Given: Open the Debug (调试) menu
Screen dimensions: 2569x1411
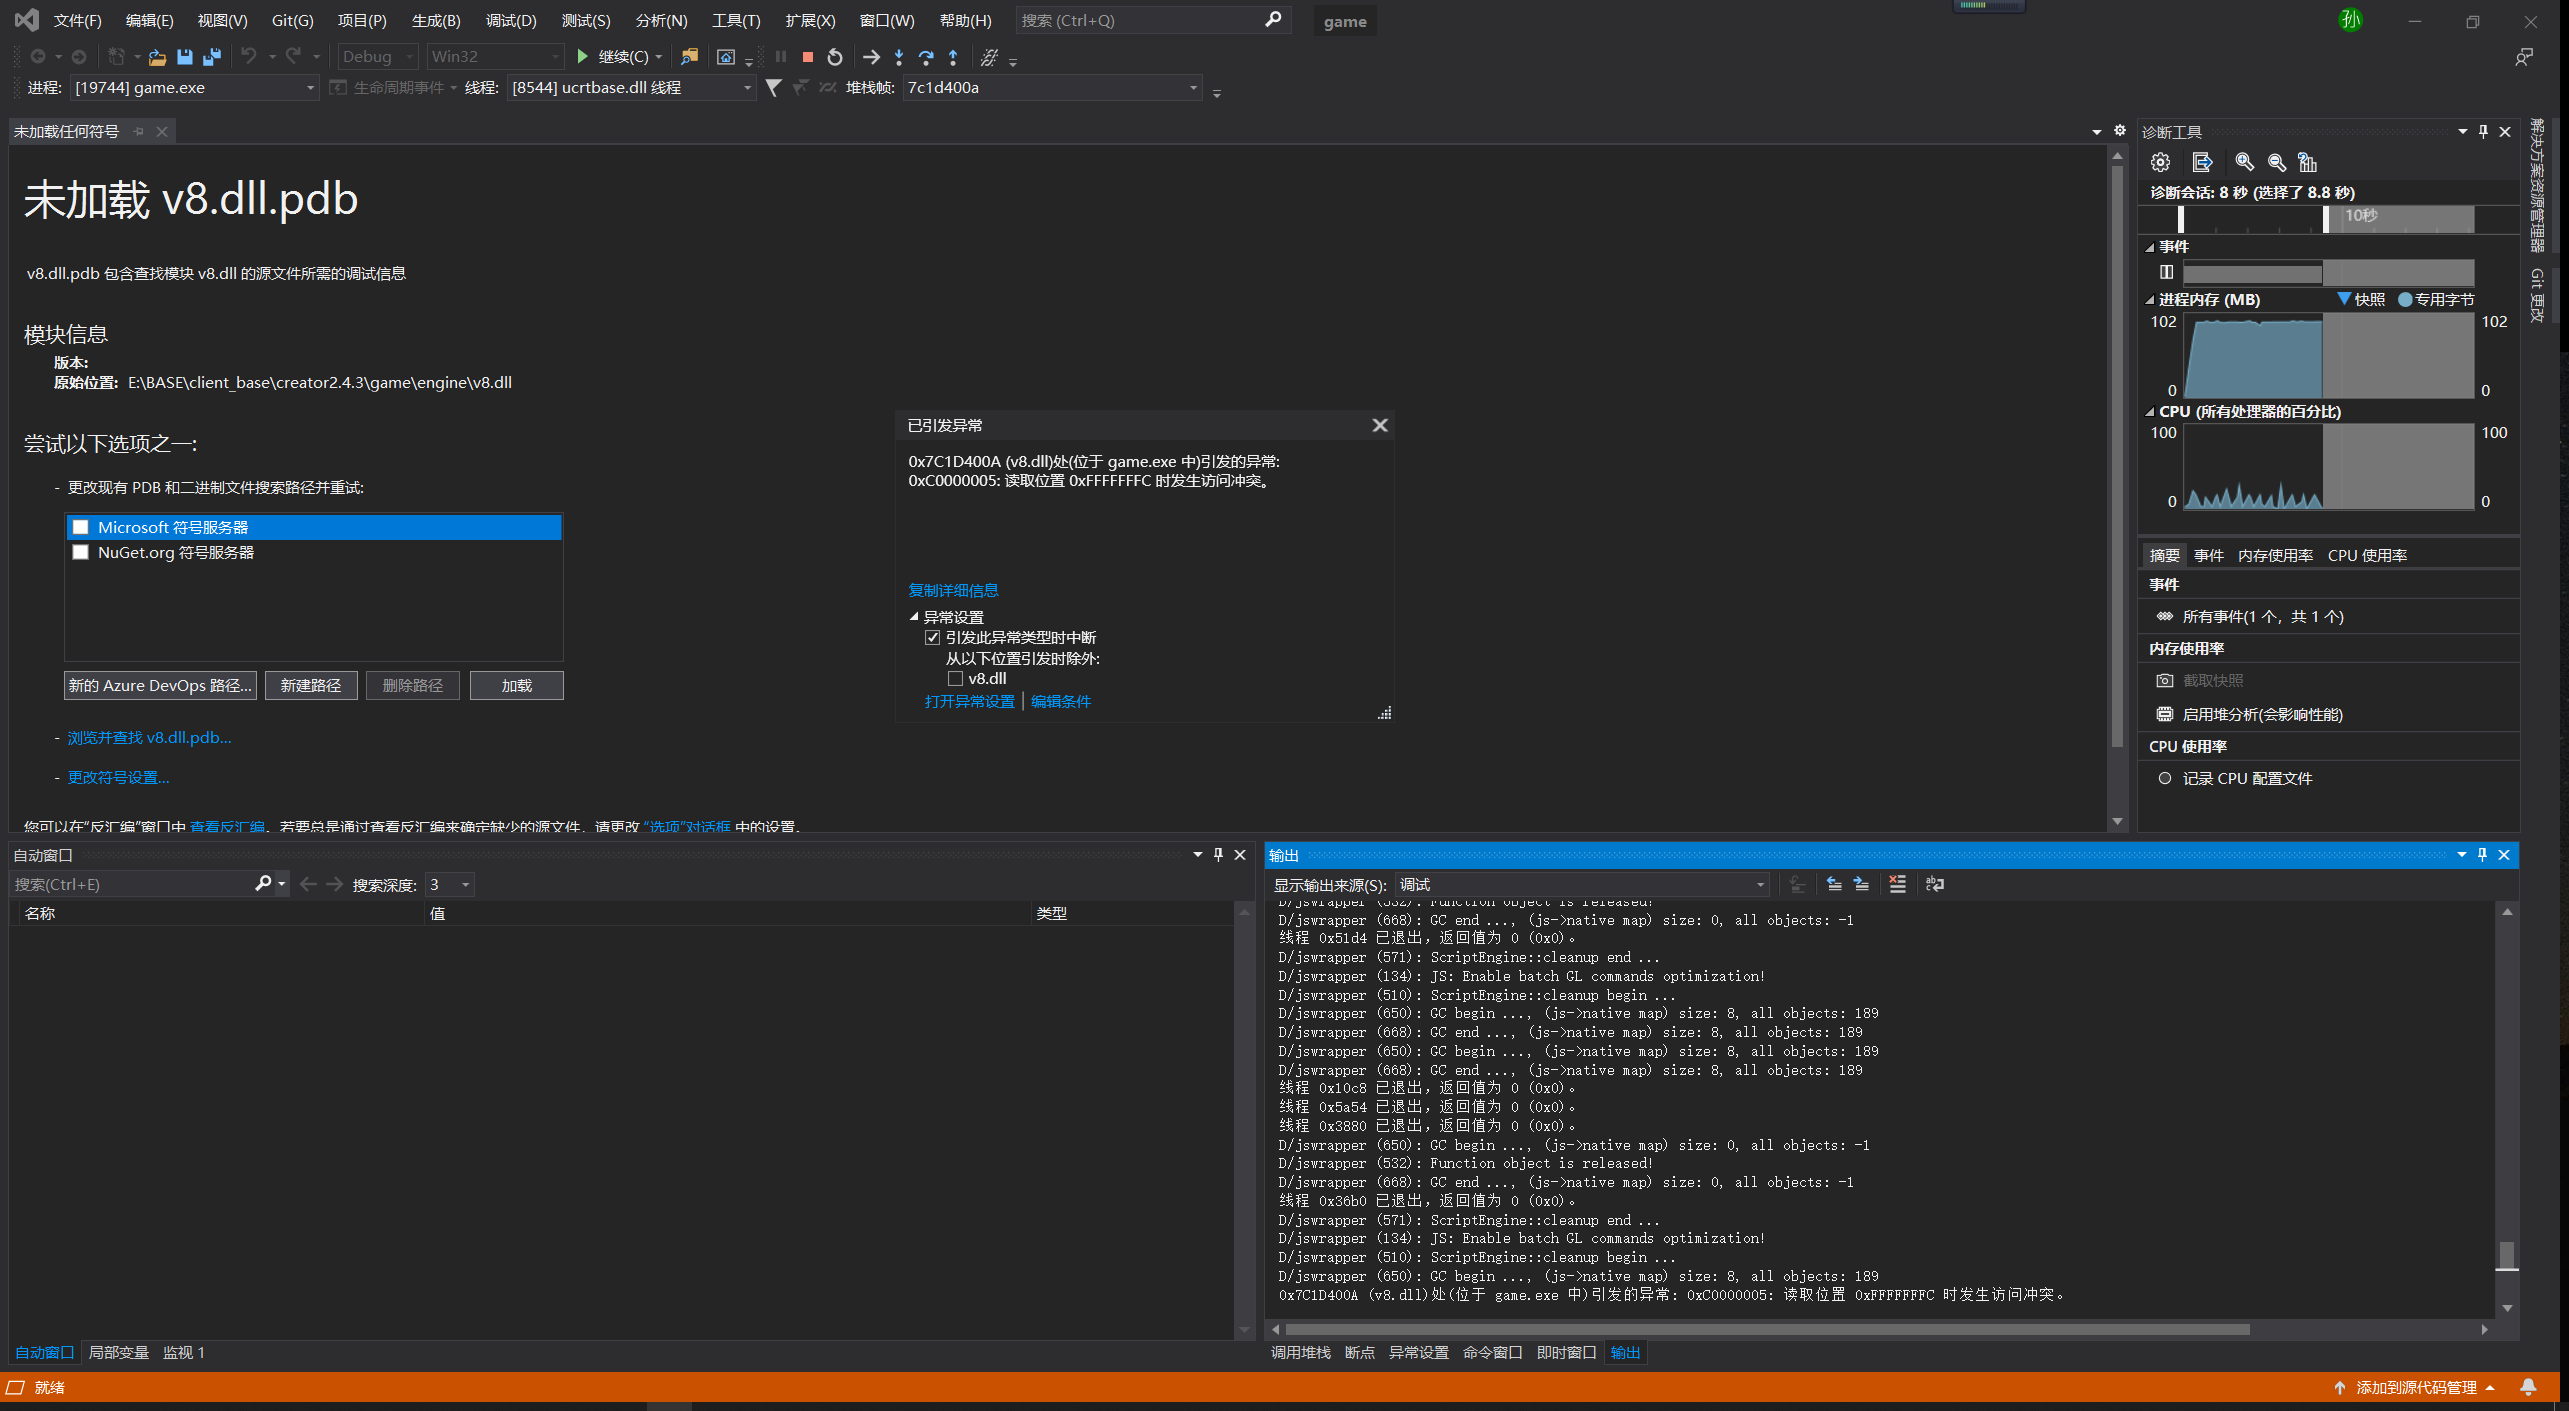Looking at the screenshot, I should coord(510,21).
